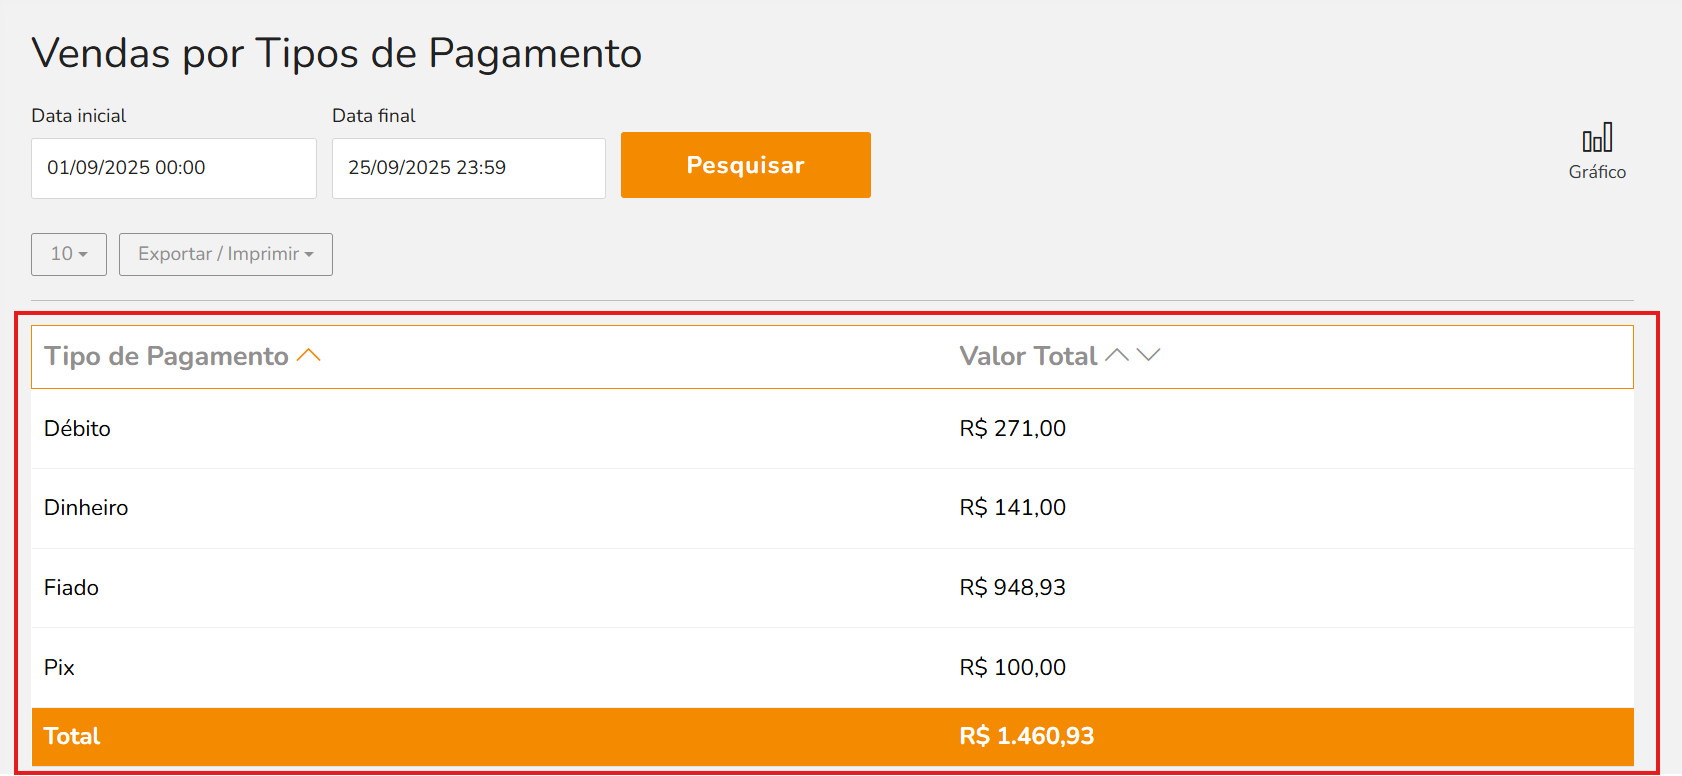Screen dimensions: 1682x776
Task: Select the Débito payment row
Action: (832, 429)
